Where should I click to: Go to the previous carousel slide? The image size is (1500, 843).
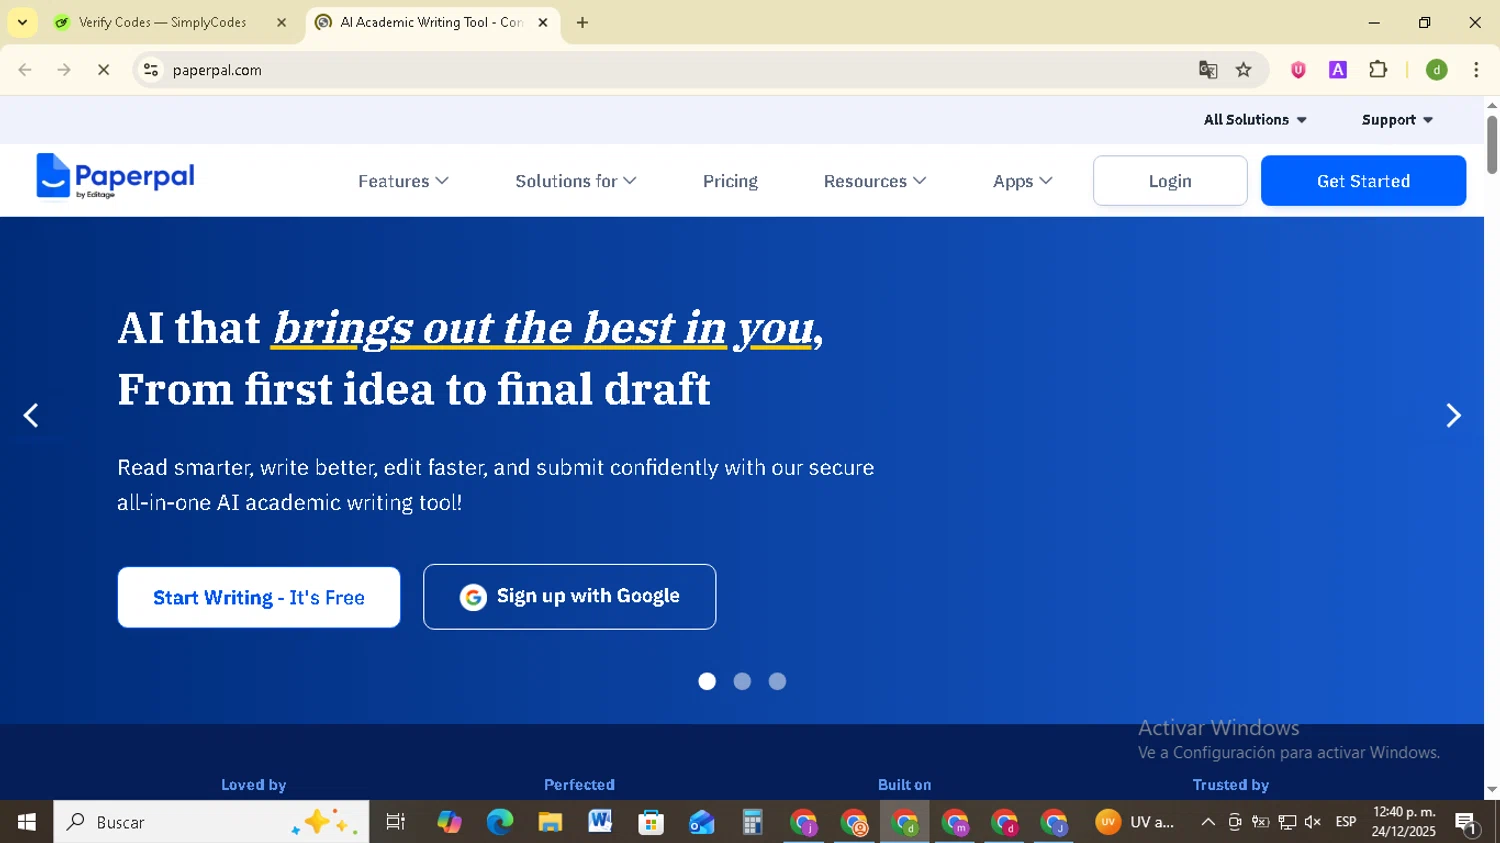point(31,415)
